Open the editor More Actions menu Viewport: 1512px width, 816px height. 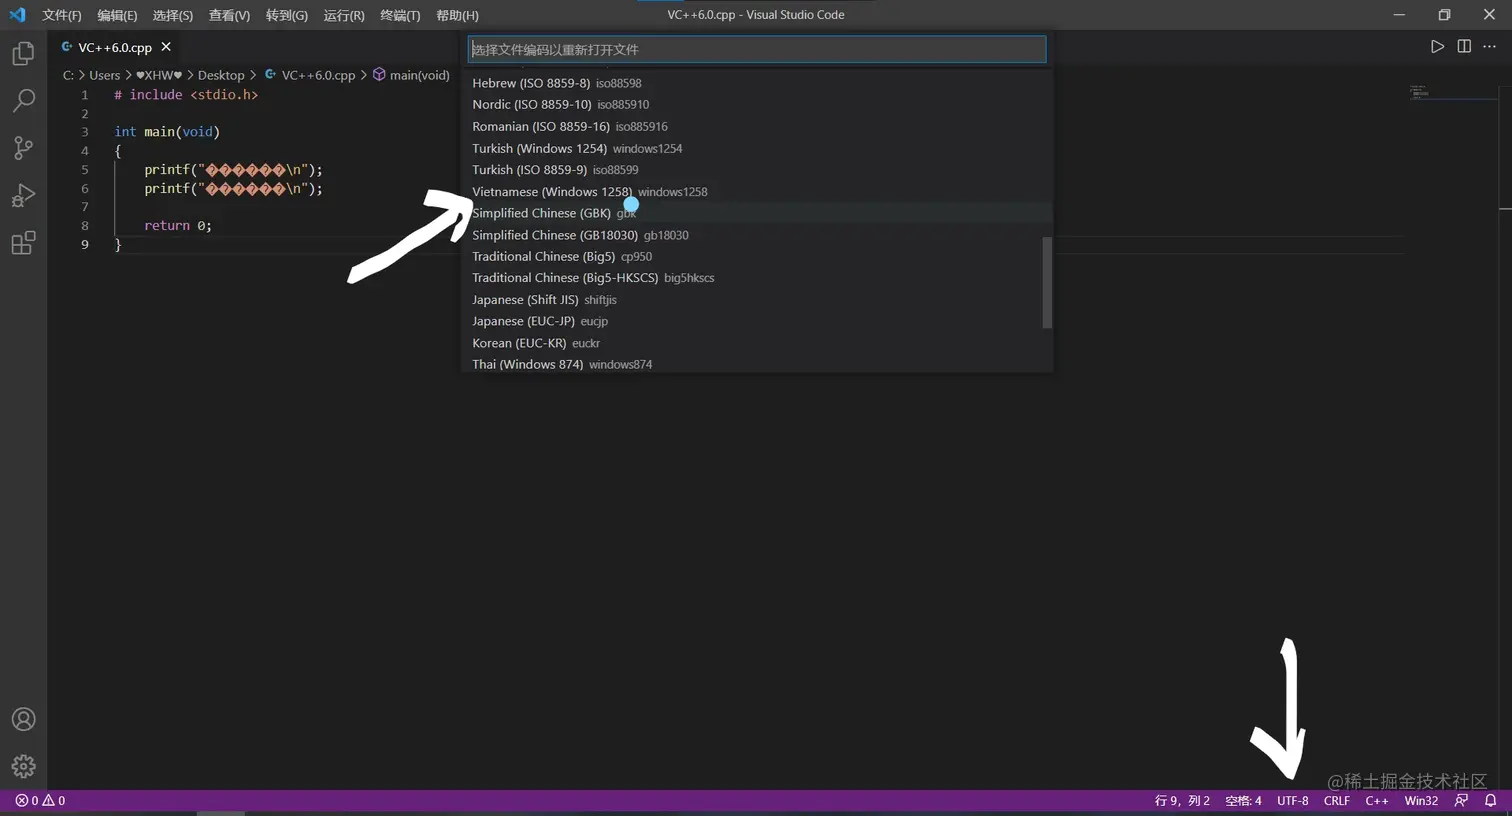click(1490, 47)
